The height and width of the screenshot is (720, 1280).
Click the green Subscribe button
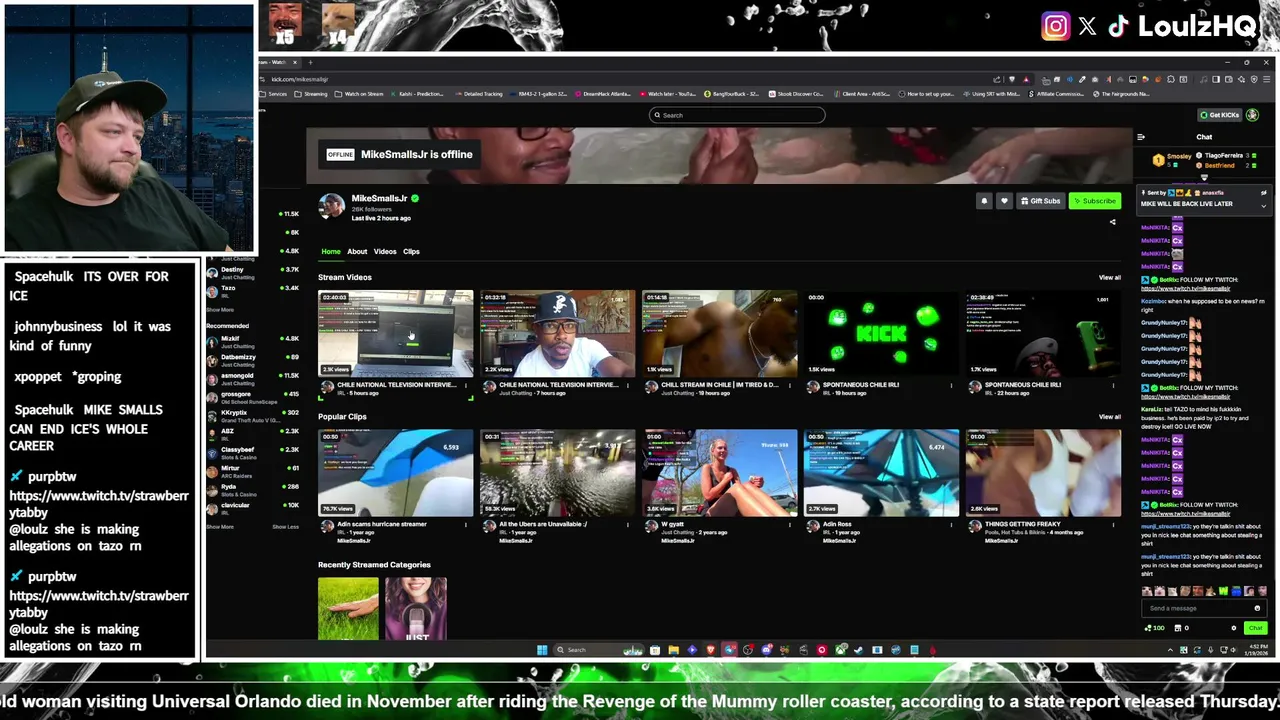click(x=1094, y=201)
